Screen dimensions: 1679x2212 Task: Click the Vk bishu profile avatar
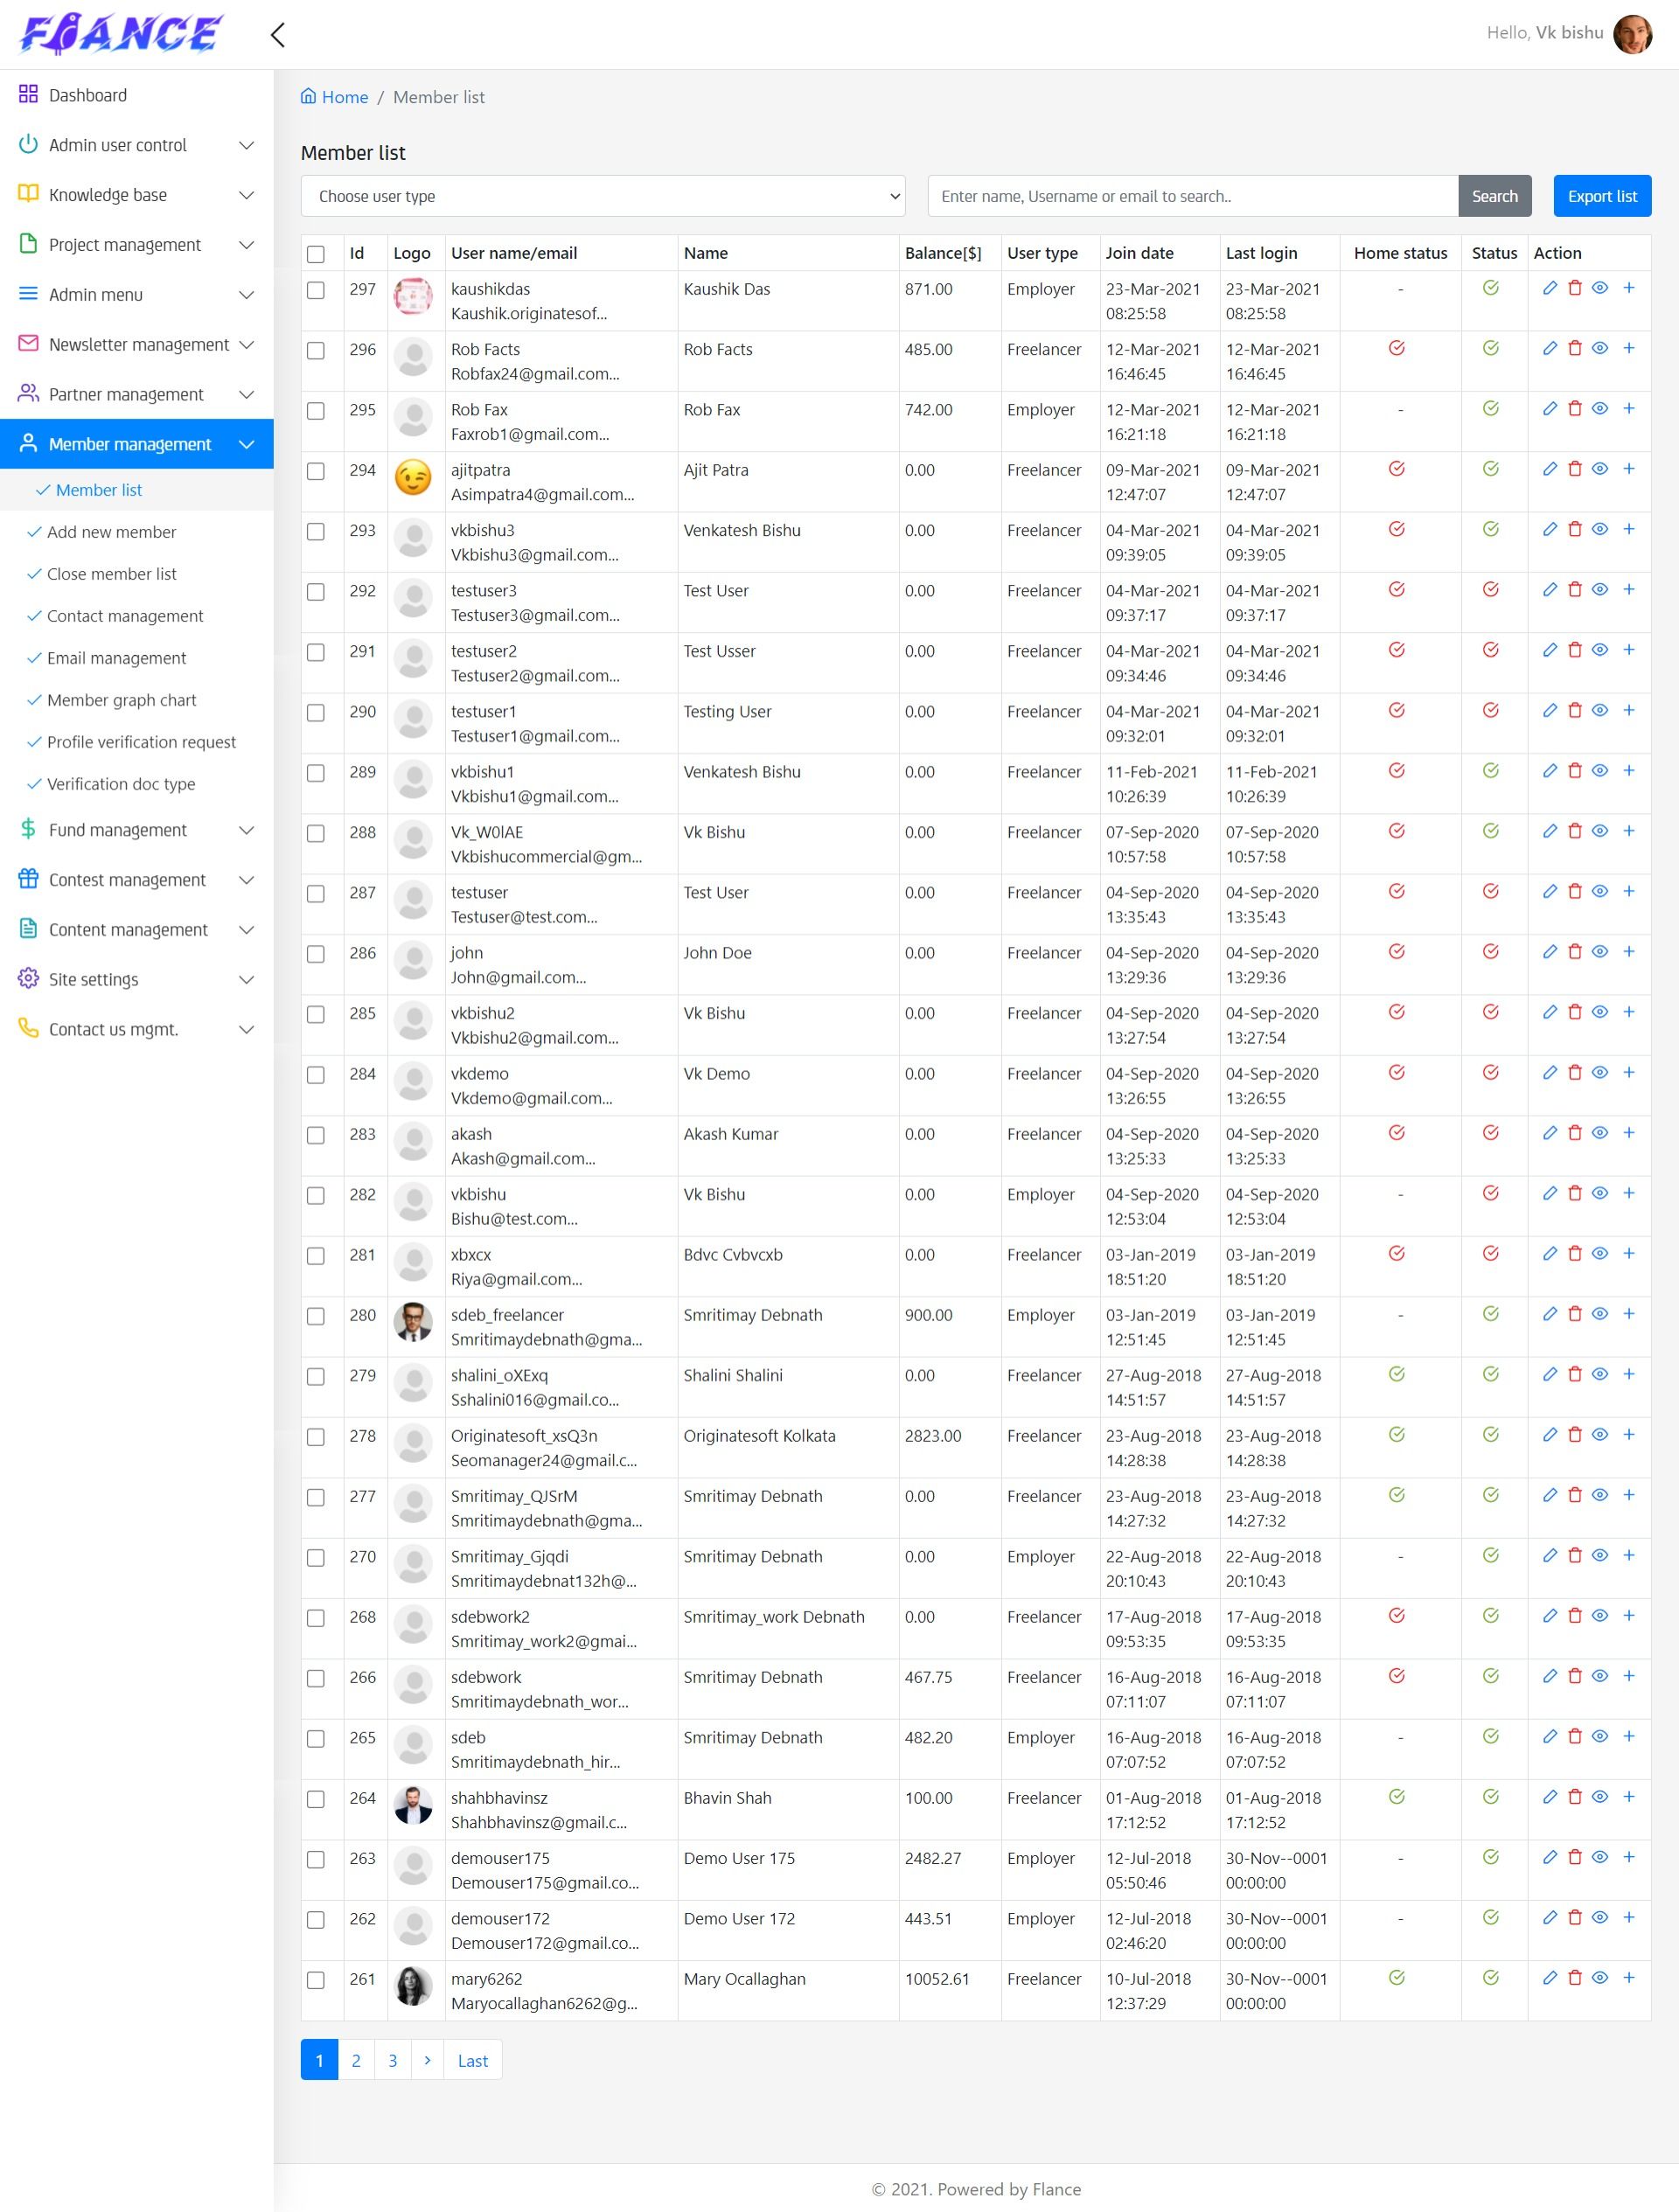click(1632, 34)
